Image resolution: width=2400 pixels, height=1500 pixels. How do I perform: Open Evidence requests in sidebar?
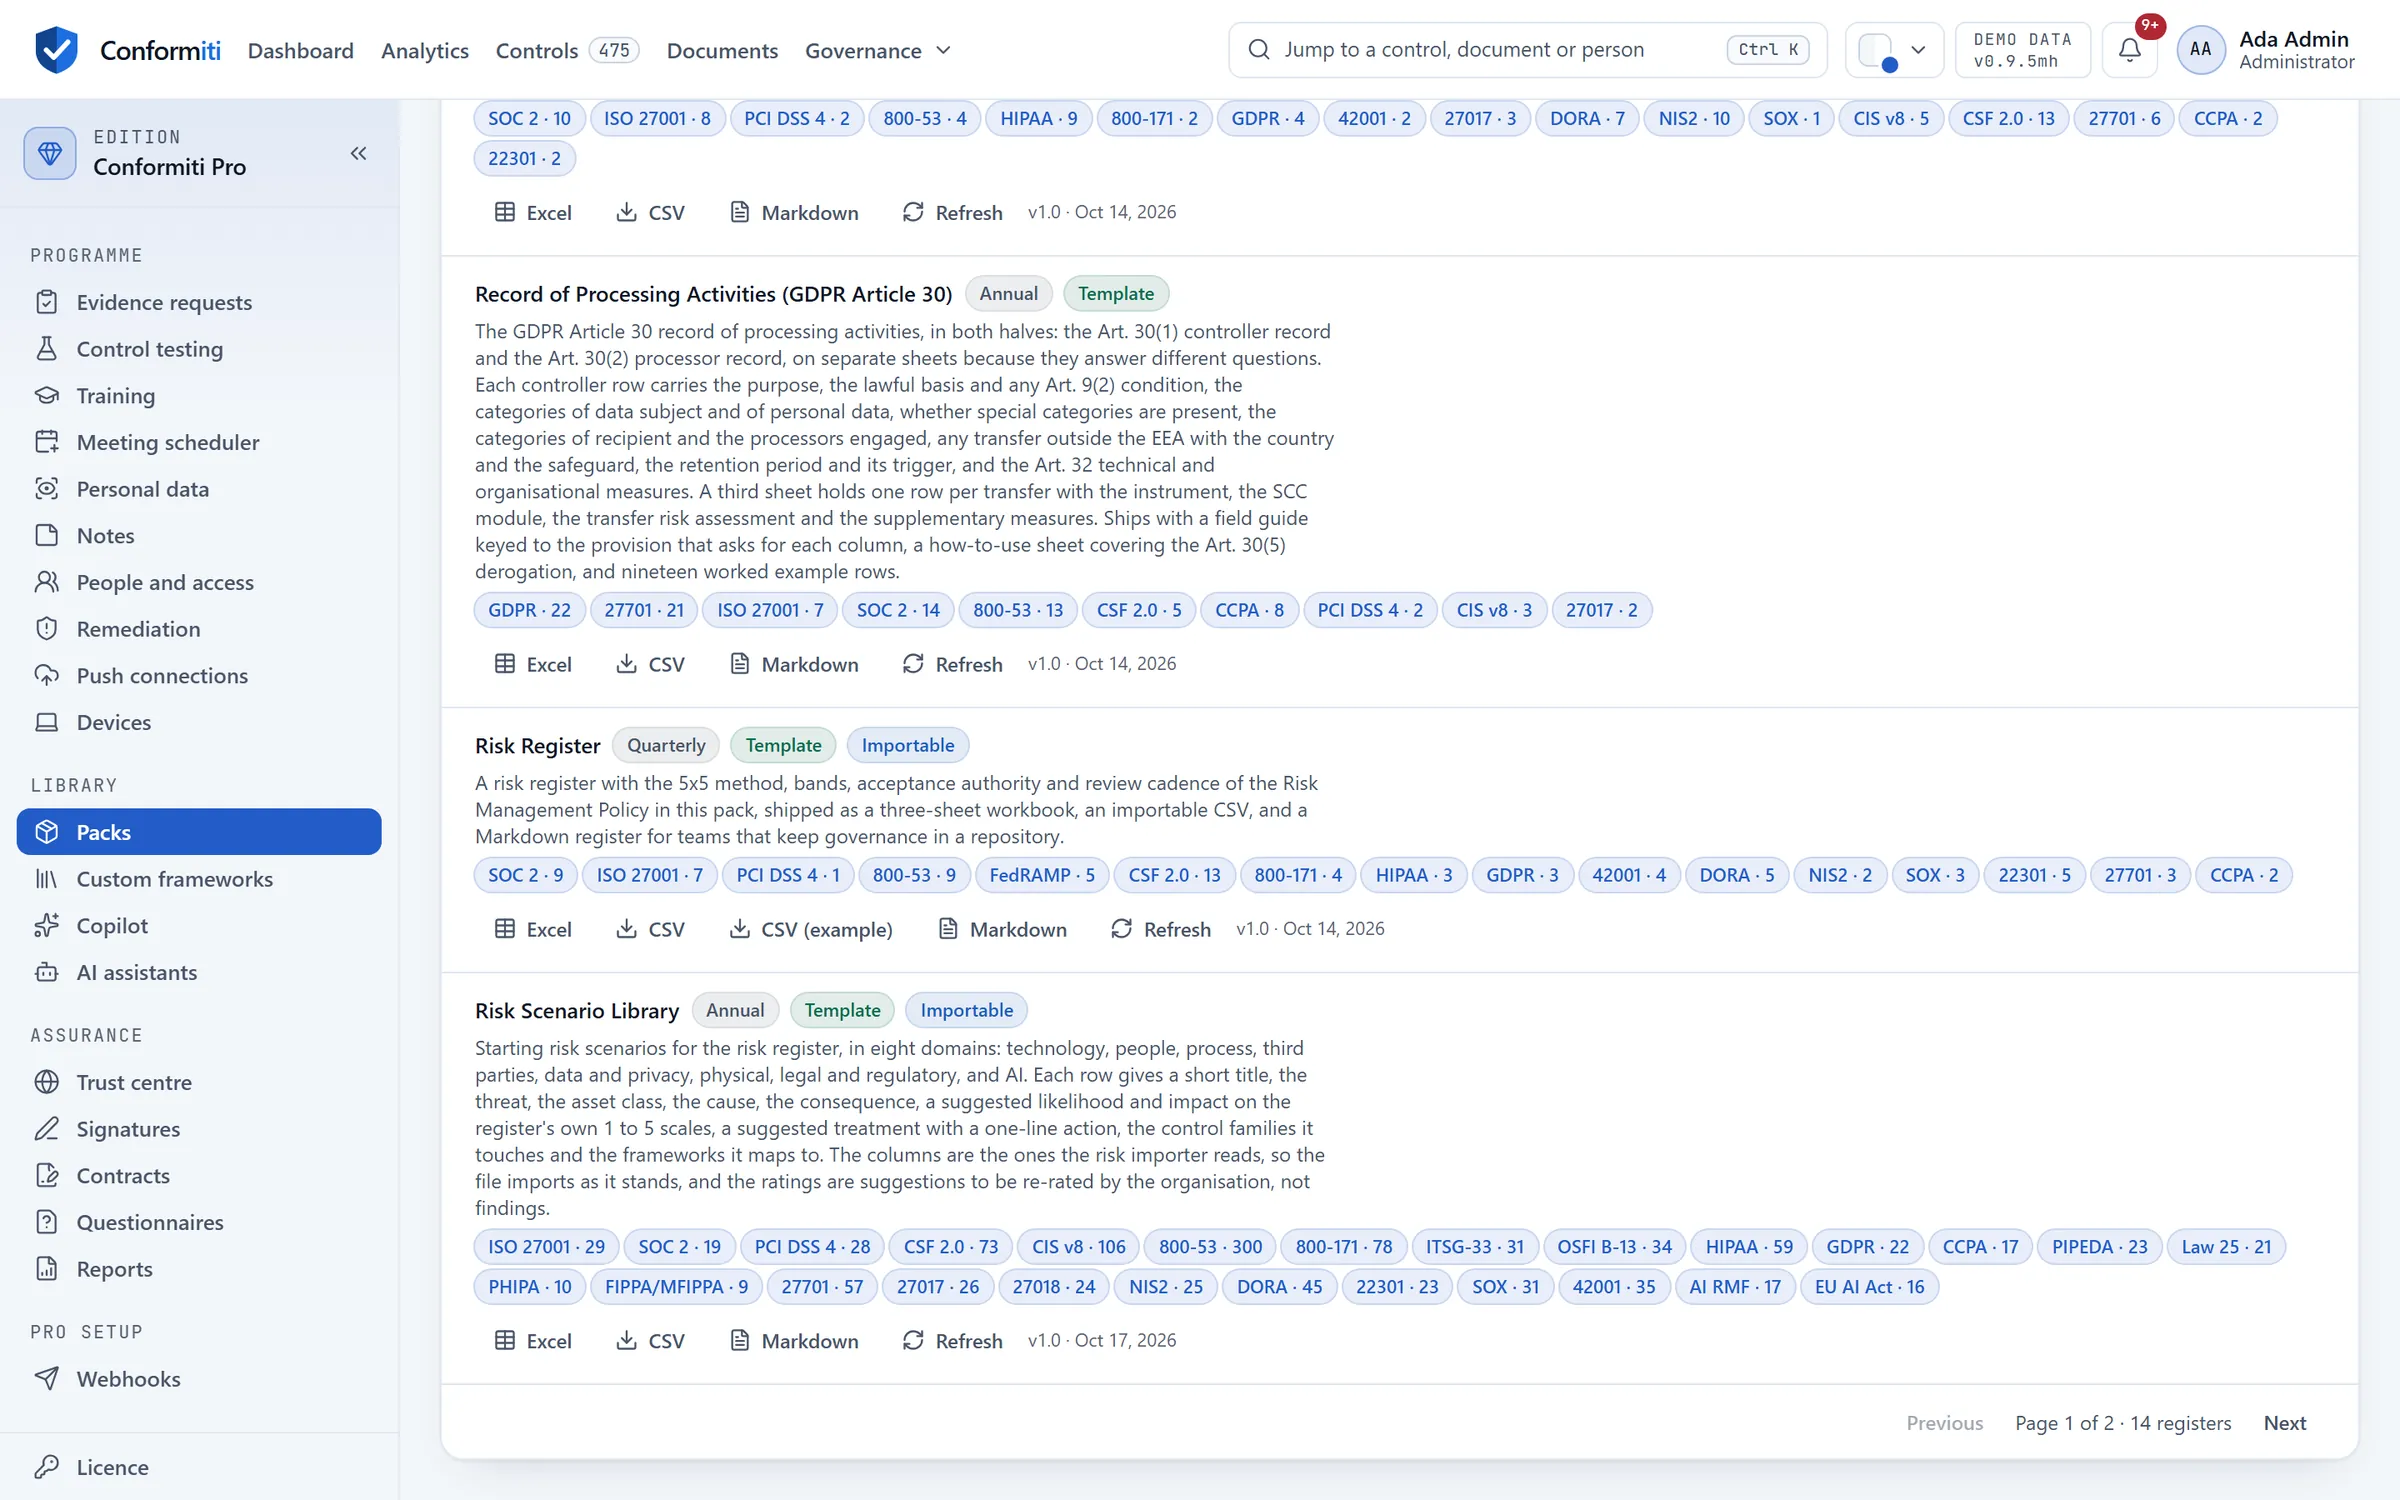pos(199,302)
